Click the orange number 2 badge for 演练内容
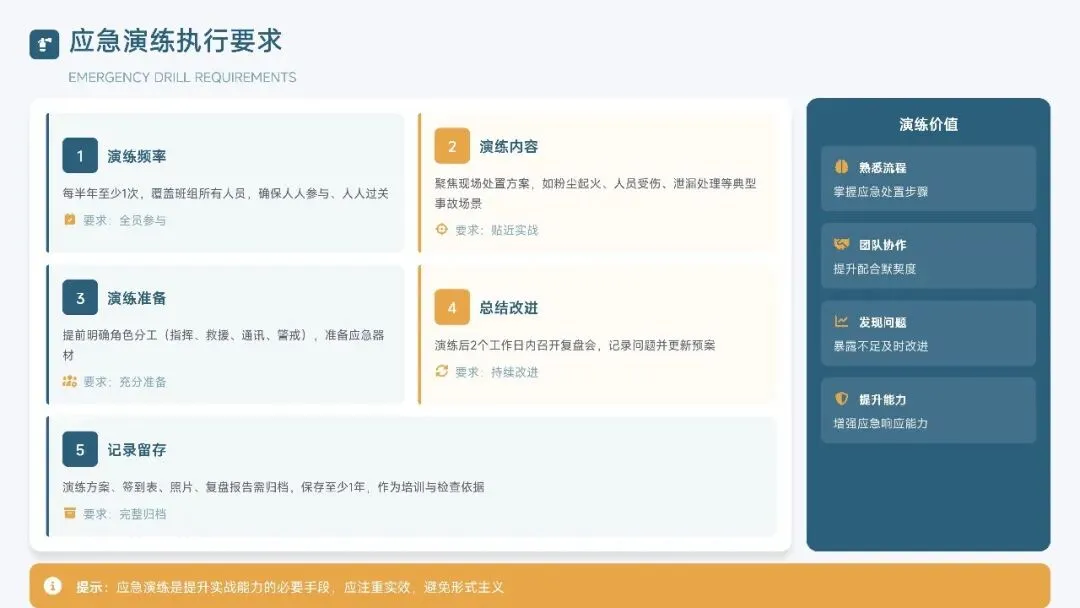 452,146
